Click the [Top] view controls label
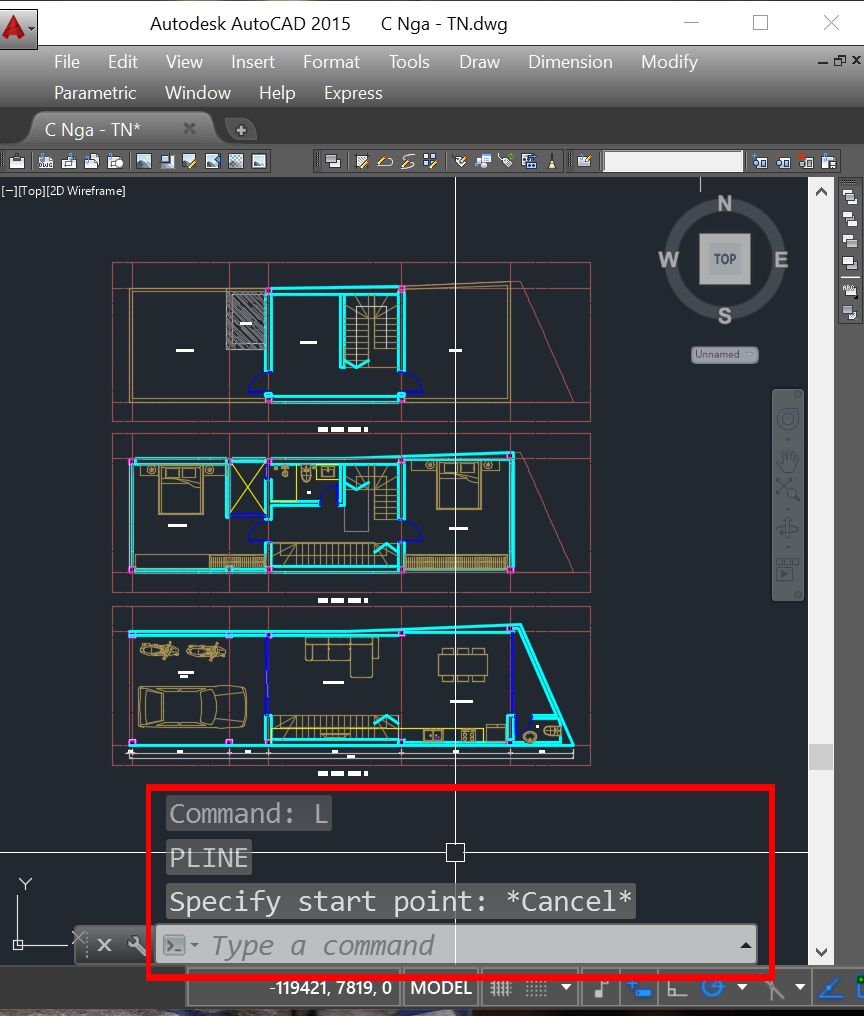Viewport: 864px width, 1016px height. pyautogui.click(x=32, y=191)
